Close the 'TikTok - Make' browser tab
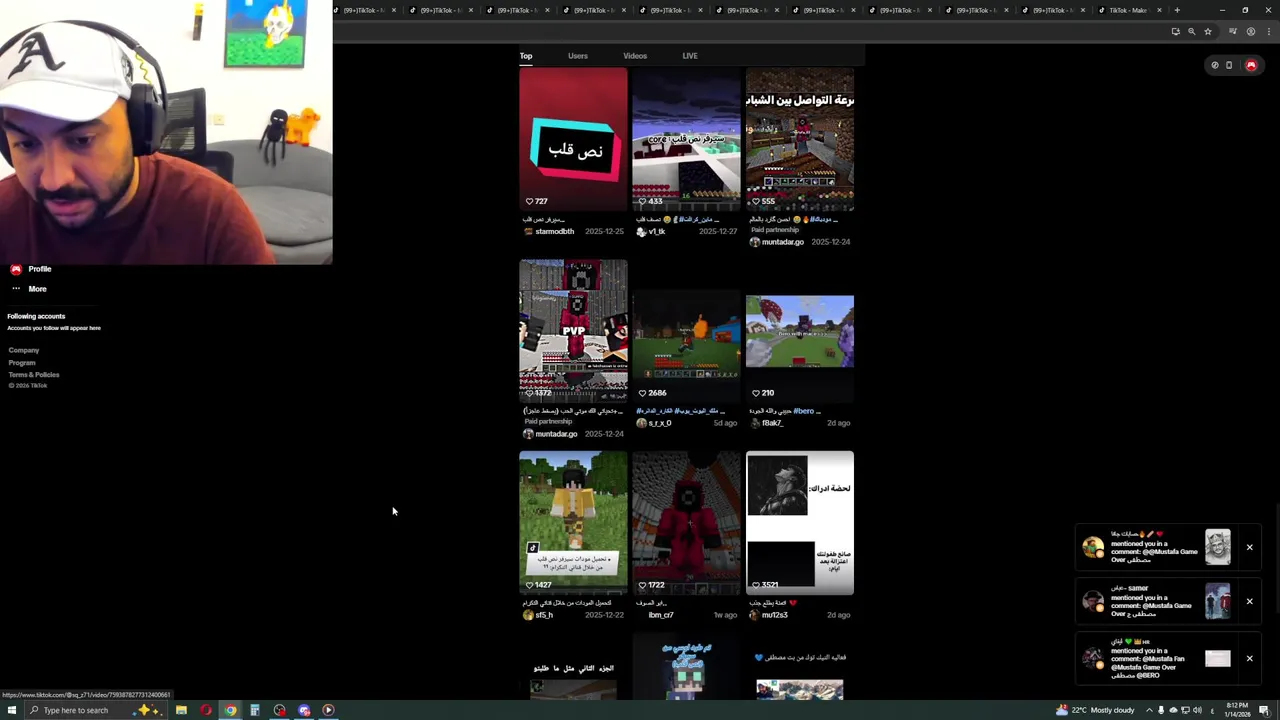The height and width of the screenshot is (720, 1280). (x=1160, y=10)
